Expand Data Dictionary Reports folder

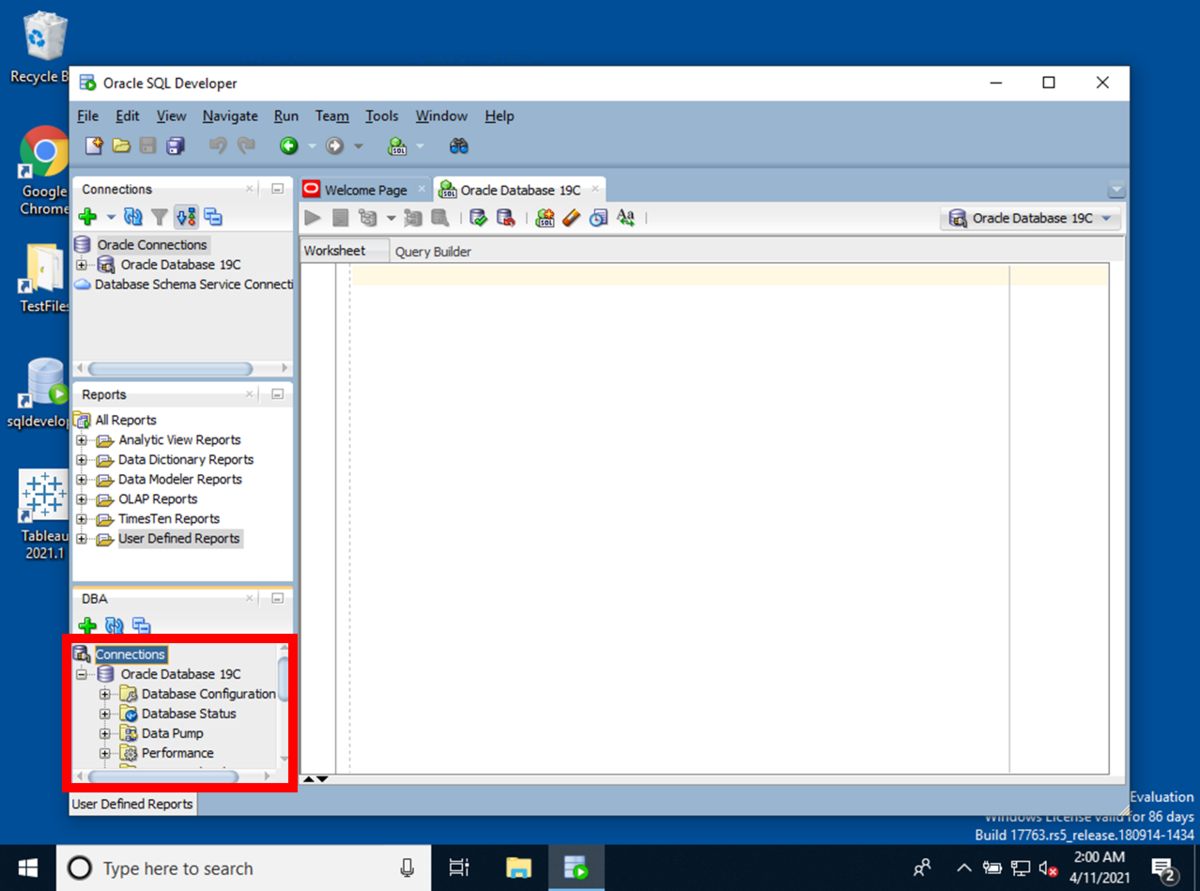82,460
